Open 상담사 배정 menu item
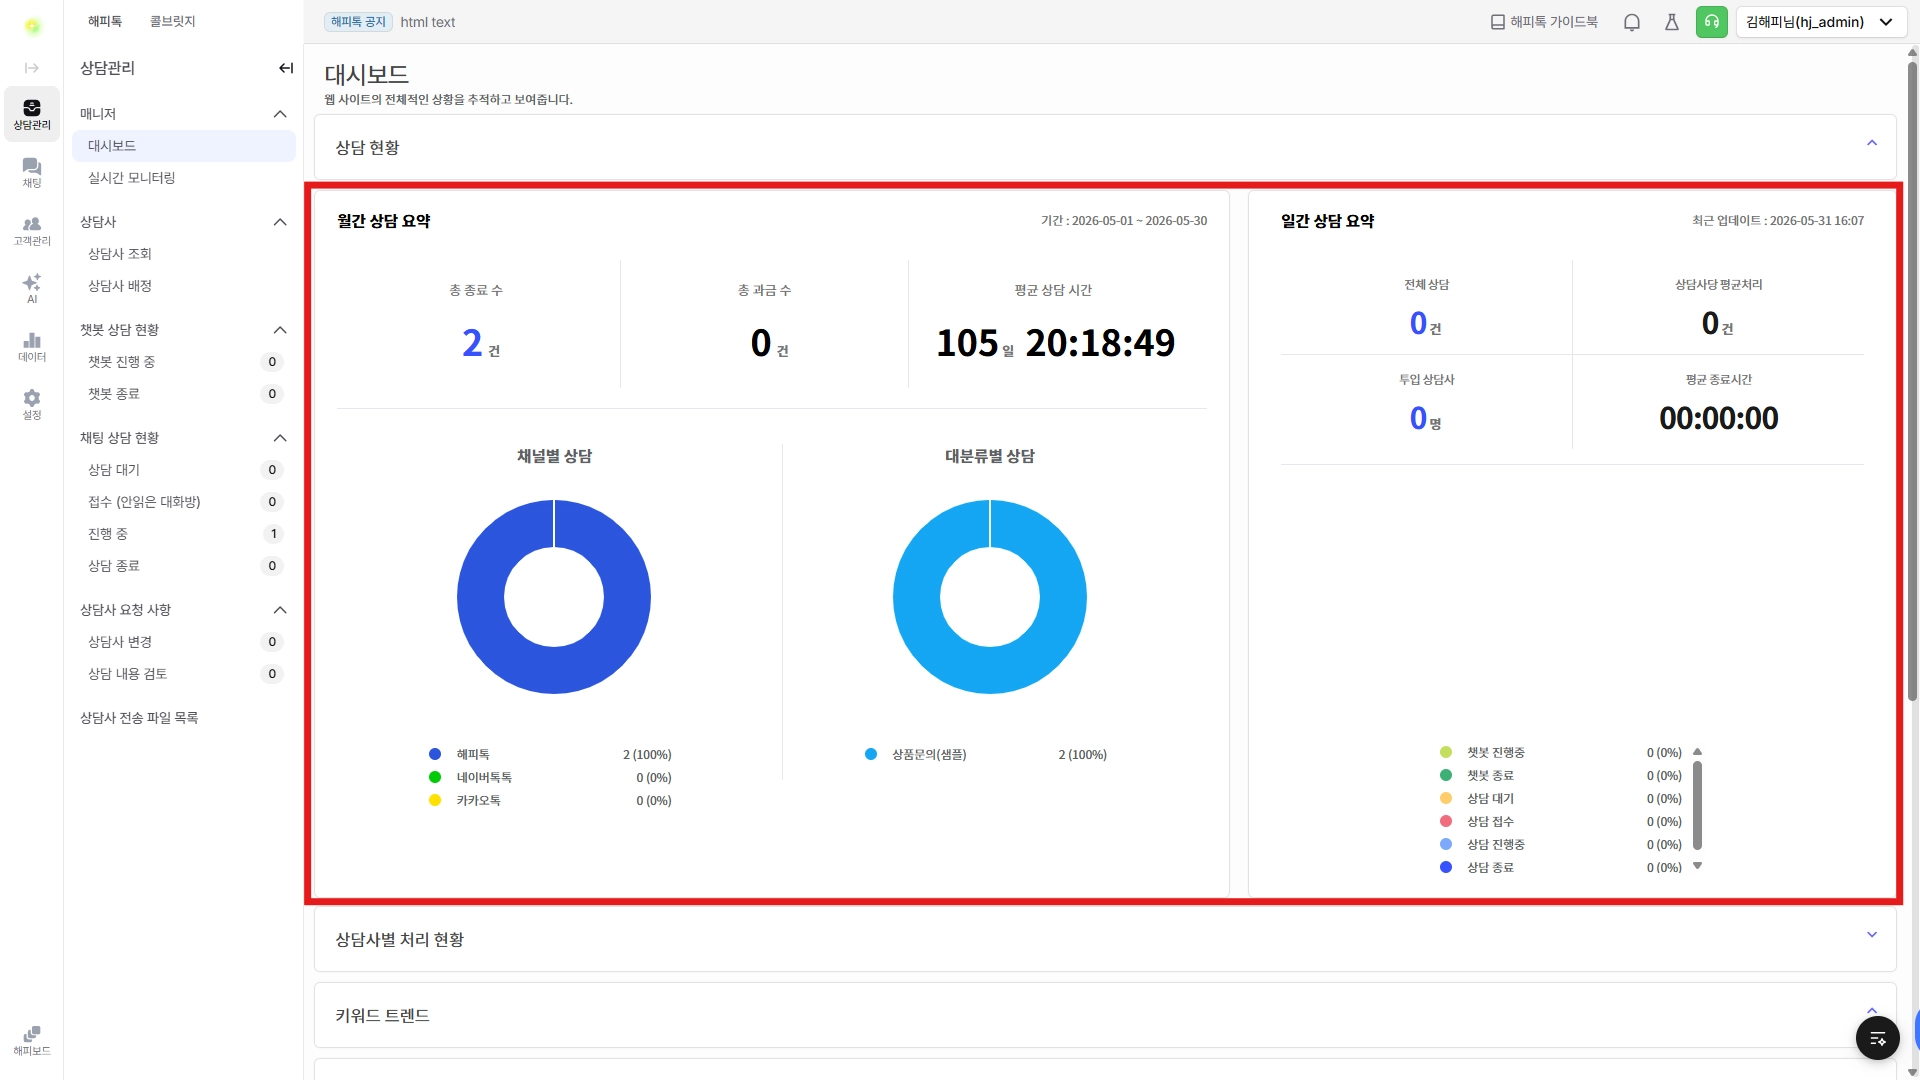Viewport: 1920px width, 1080px height. click(x=184, y=286)
